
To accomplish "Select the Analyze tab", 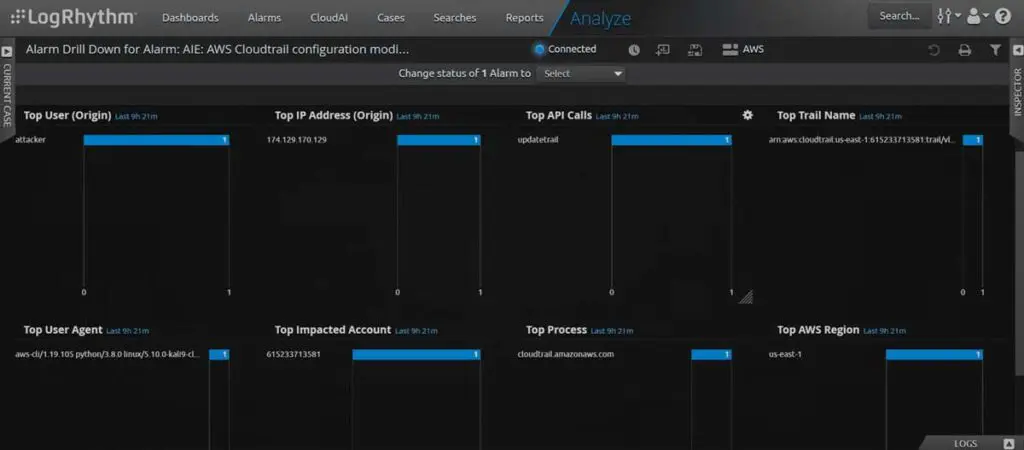I will pyautogui.click(x=600, y=18).
